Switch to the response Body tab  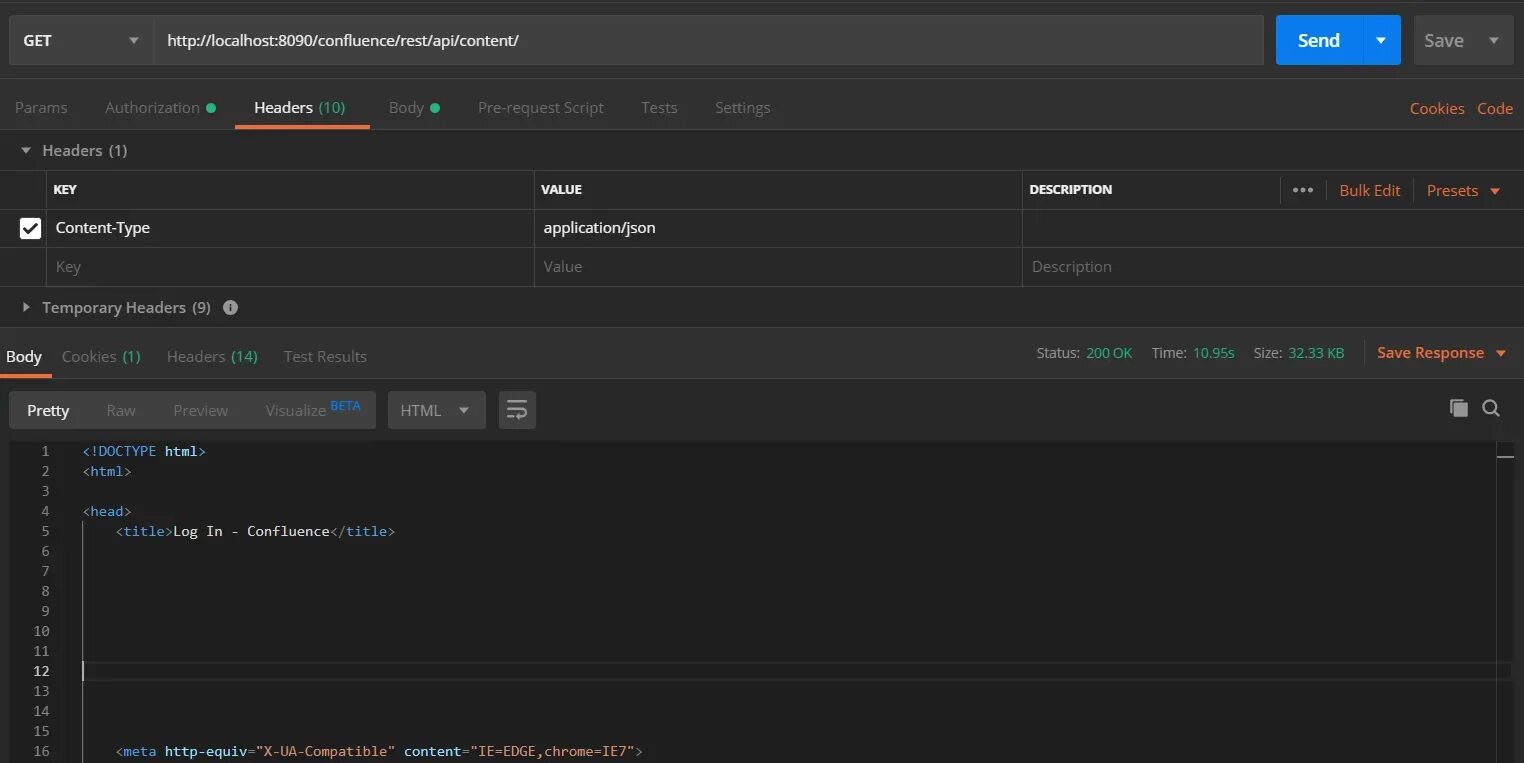click(24, 356)
